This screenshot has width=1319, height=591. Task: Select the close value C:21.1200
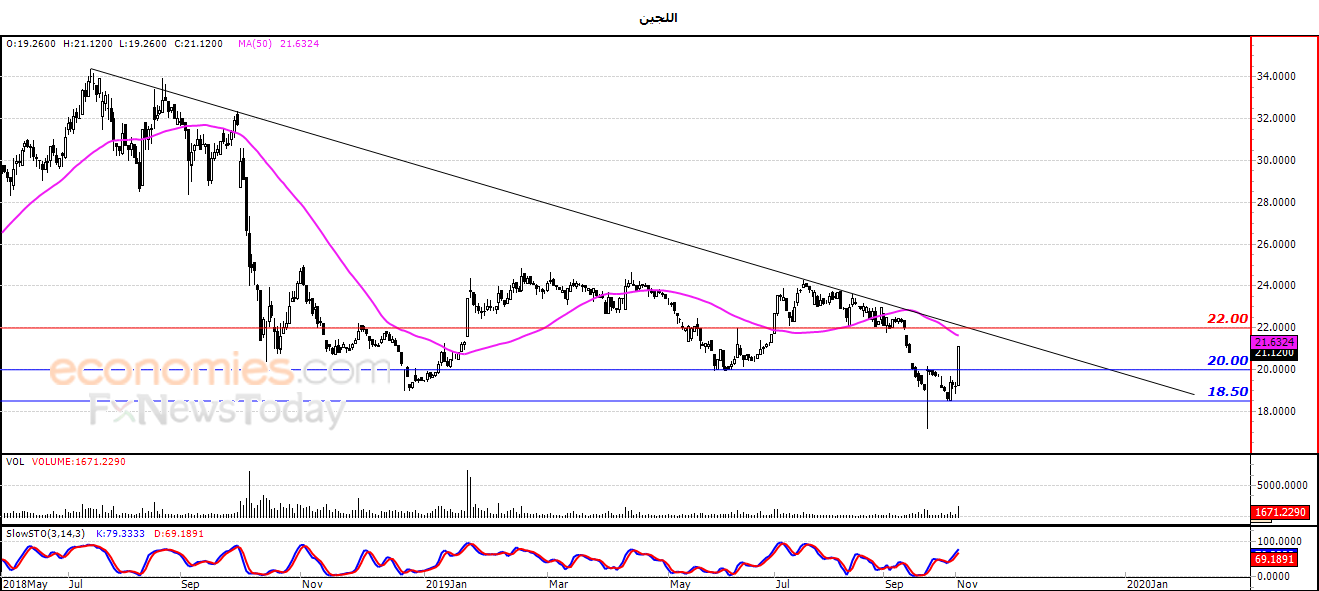[200, 44]
